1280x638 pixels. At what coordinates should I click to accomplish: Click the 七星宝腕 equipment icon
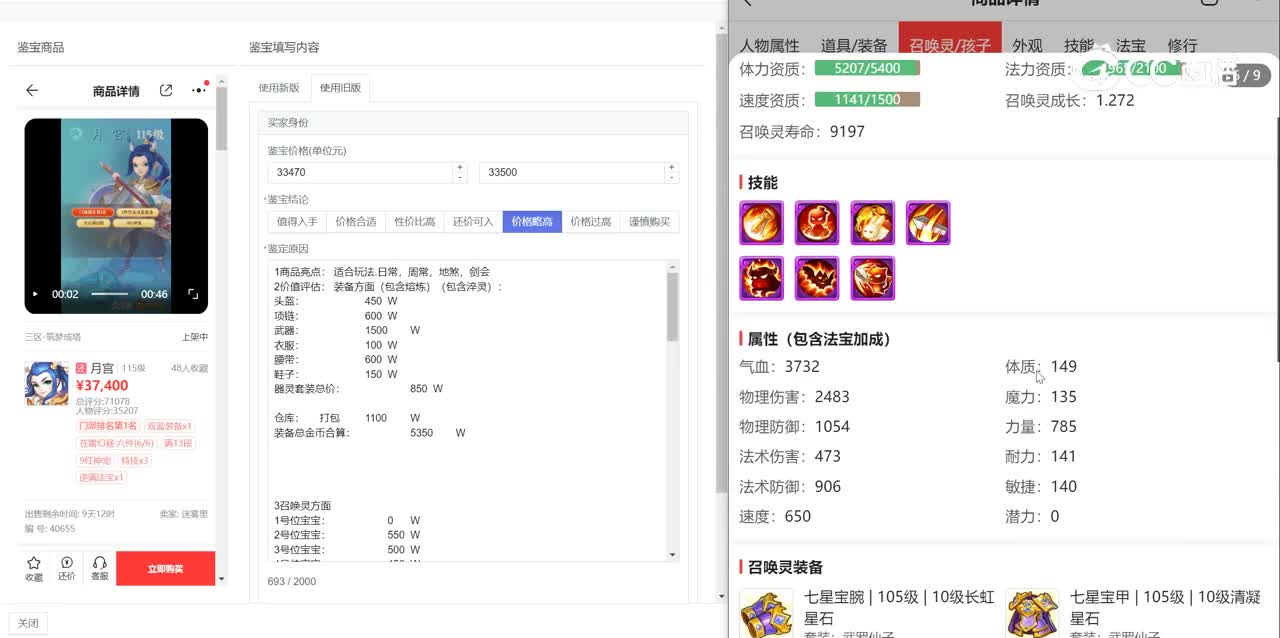point(765,613)
